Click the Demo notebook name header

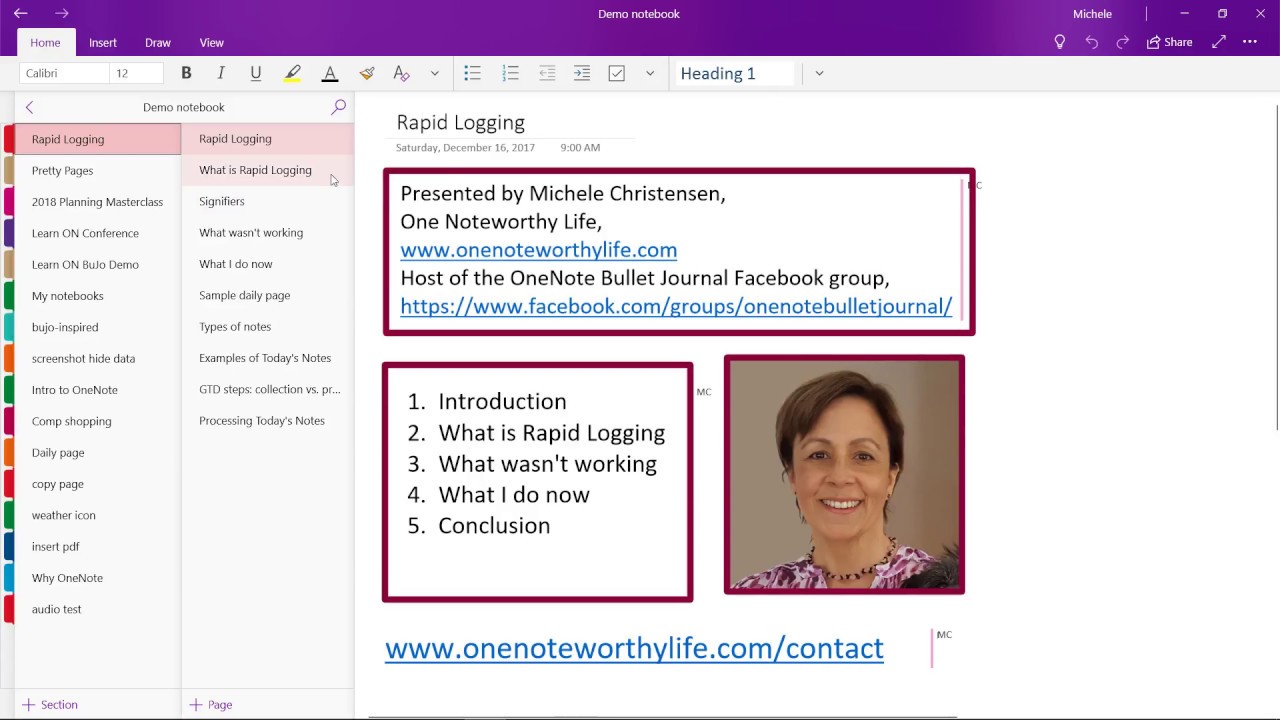tap(184, 107)
